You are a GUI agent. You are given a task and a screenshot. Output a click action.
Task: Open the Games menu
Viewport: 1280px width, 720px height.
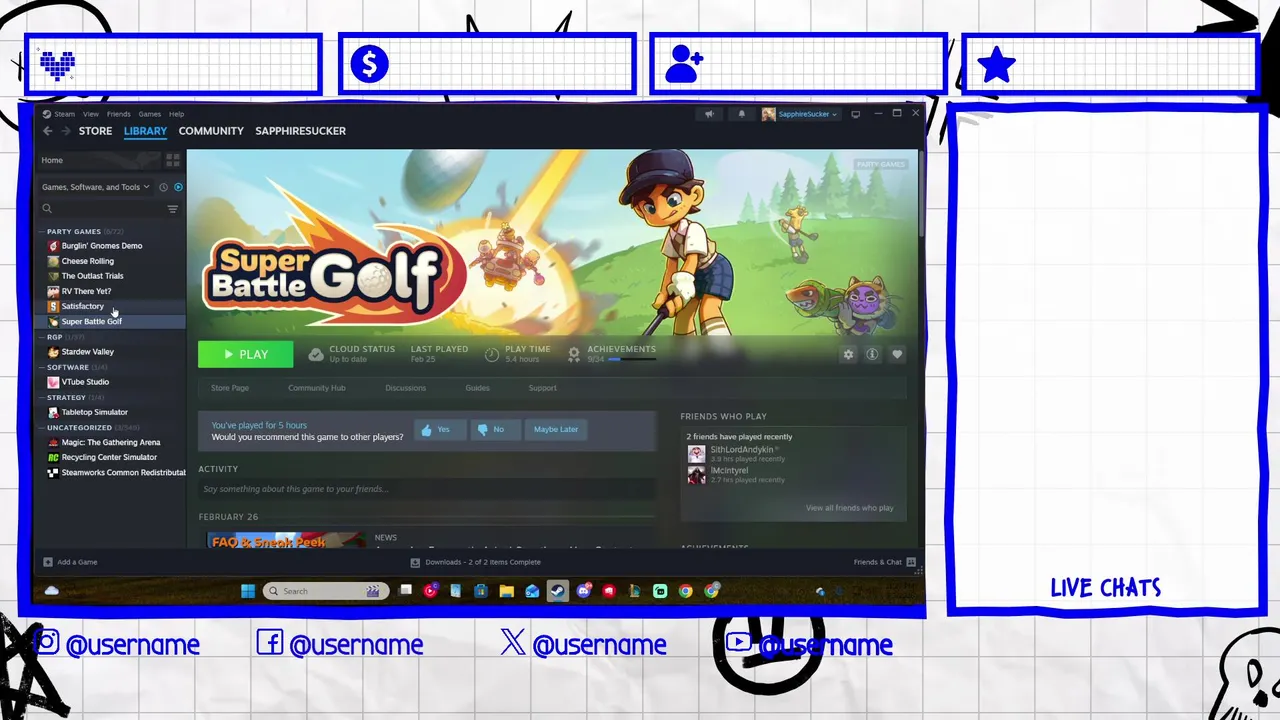tap(149, 114)
